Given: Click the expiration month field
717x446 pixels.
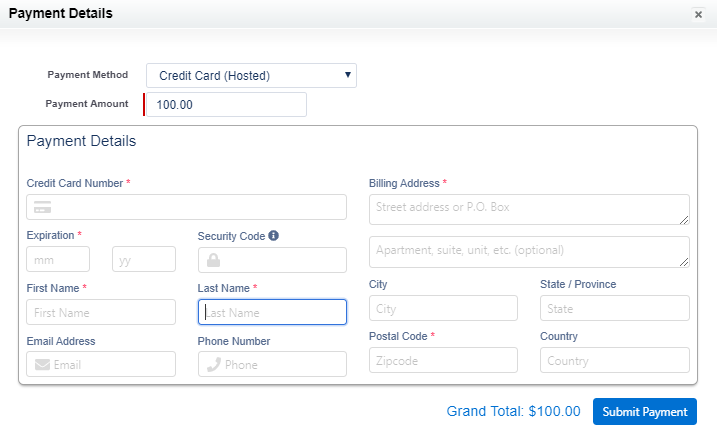Looking at the screenshot, I should [58, 259].
